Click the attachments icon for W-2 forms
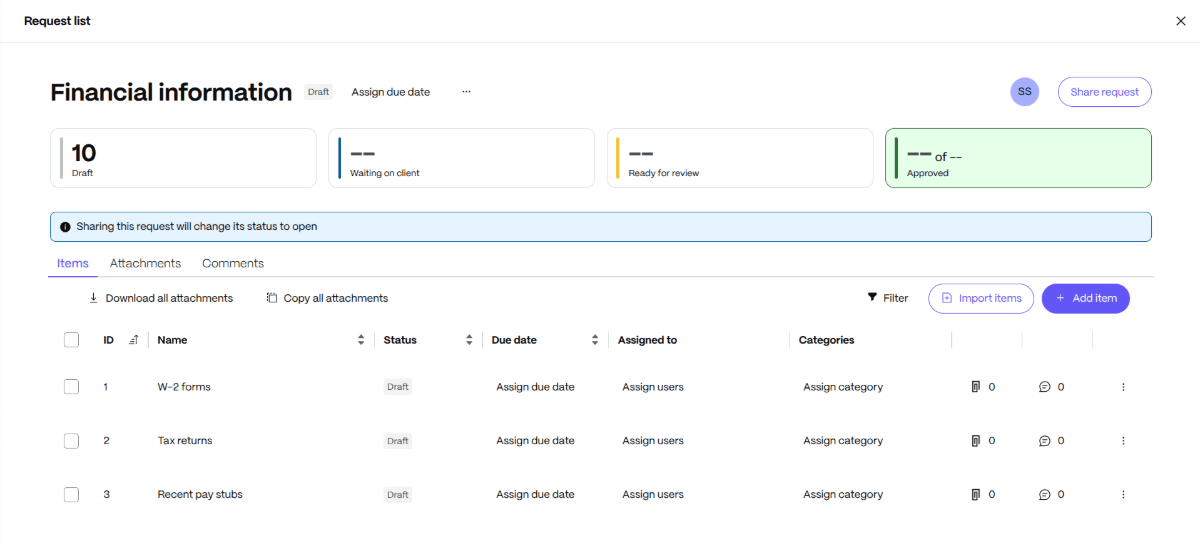The height and width of the screenshot is (546, 1200). [976, 387]
